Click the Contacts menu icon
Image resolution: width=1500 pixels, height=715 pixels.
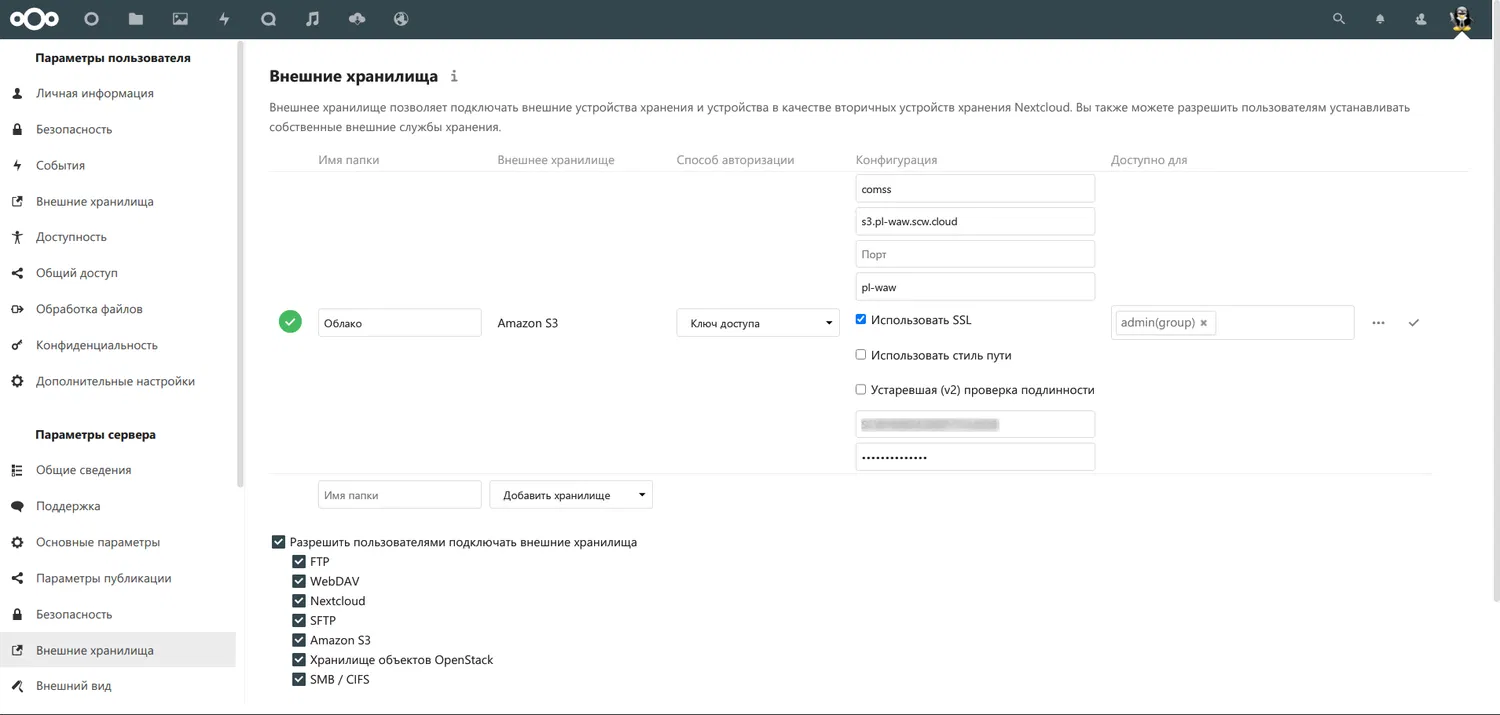pyautogui.click(x=1421, y=19)
